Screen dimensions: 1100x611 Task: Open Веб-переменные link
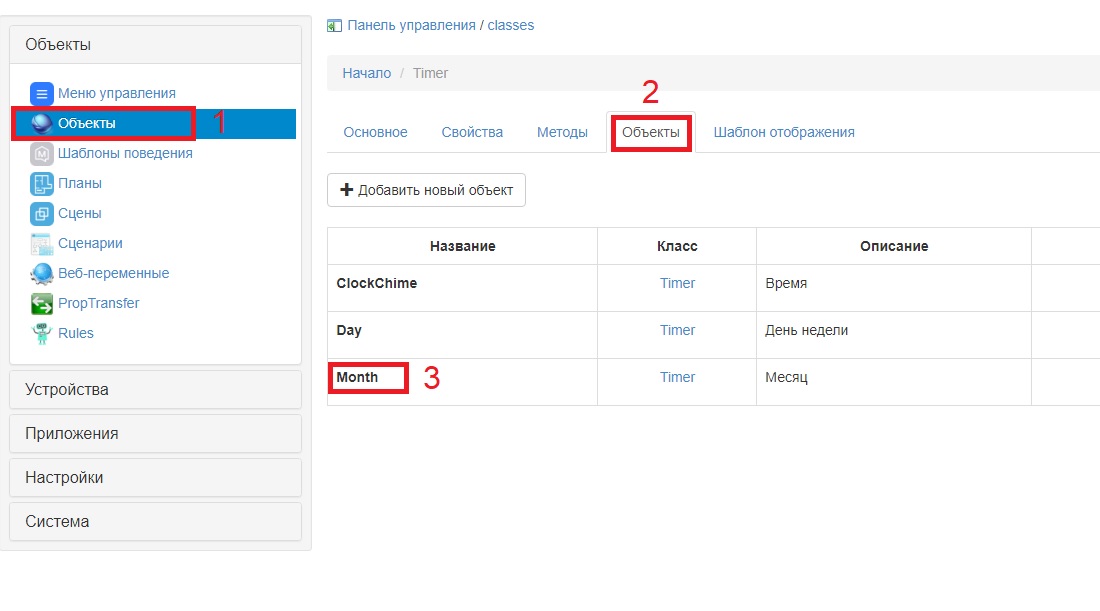tap(114, 273)
